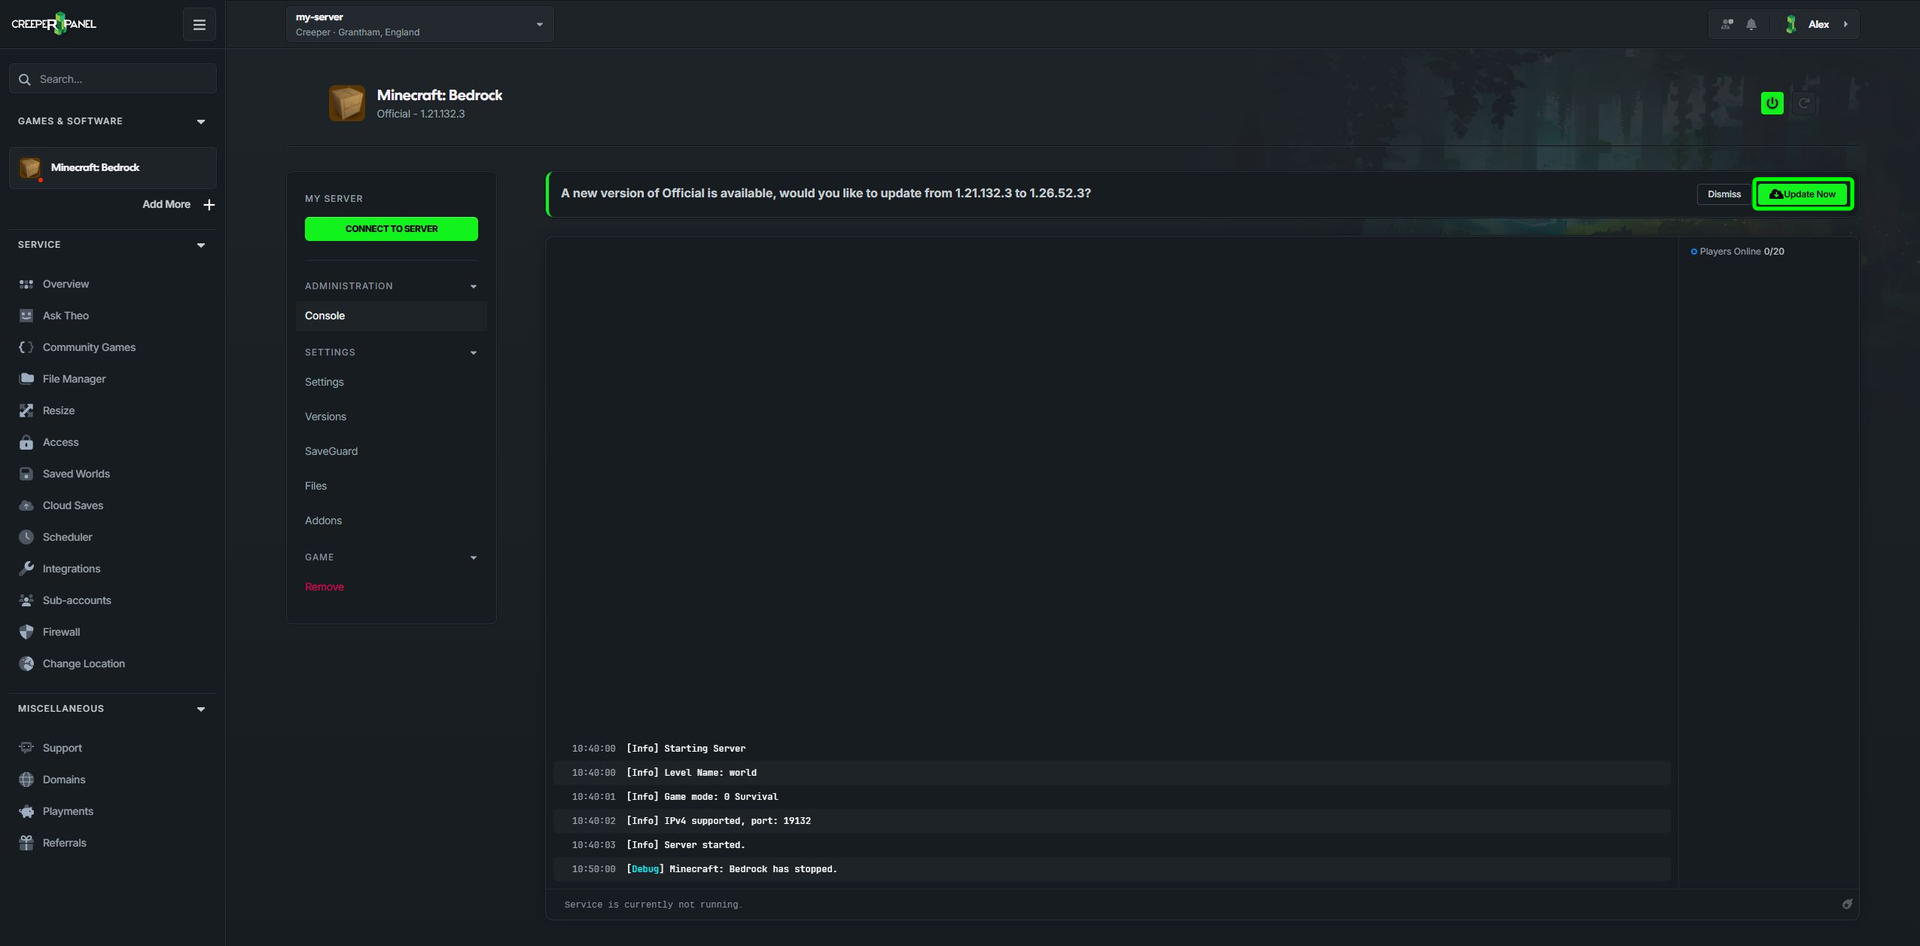Open SaveGuard in the server menu
The image size is (1920, 946).
[331, 452]
